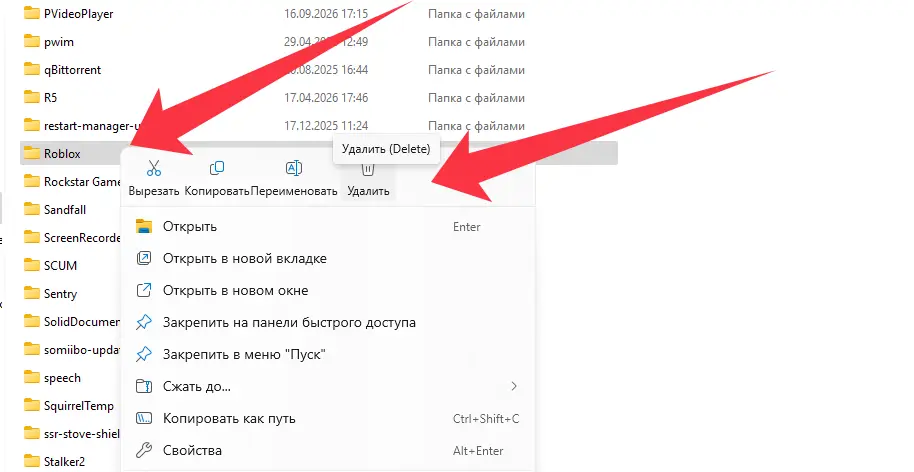This screenshot has width=914, height=472.
Task: Click the Cut (Вырезать) scissors icon
Action: tap(154, 168)
